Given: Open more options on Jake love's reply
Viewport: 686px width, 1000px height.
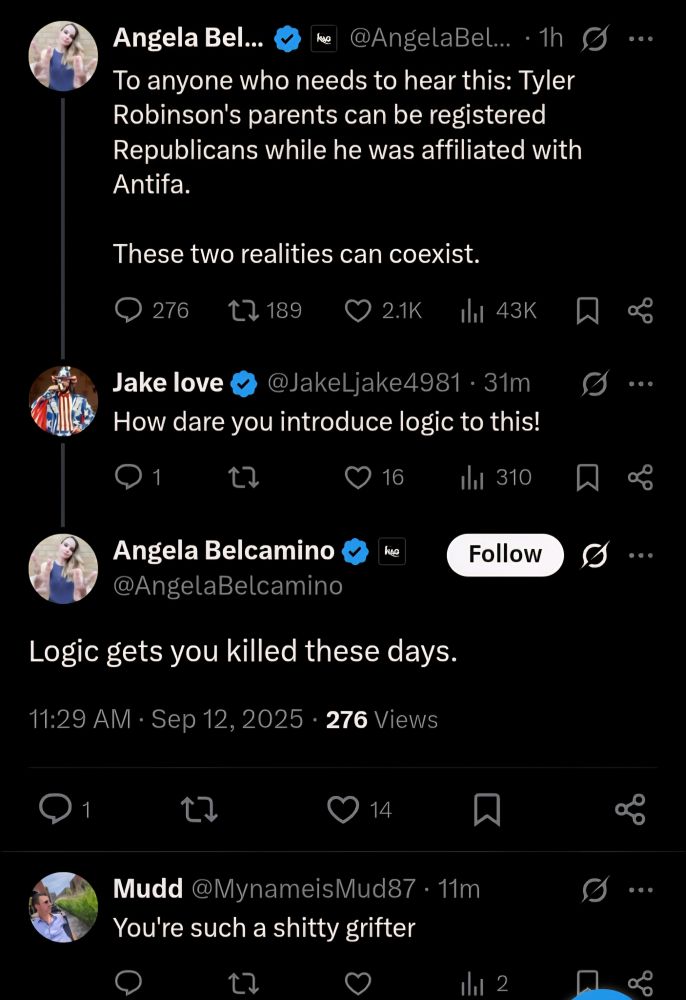Looking at the screenshot, I should point(640,383).
